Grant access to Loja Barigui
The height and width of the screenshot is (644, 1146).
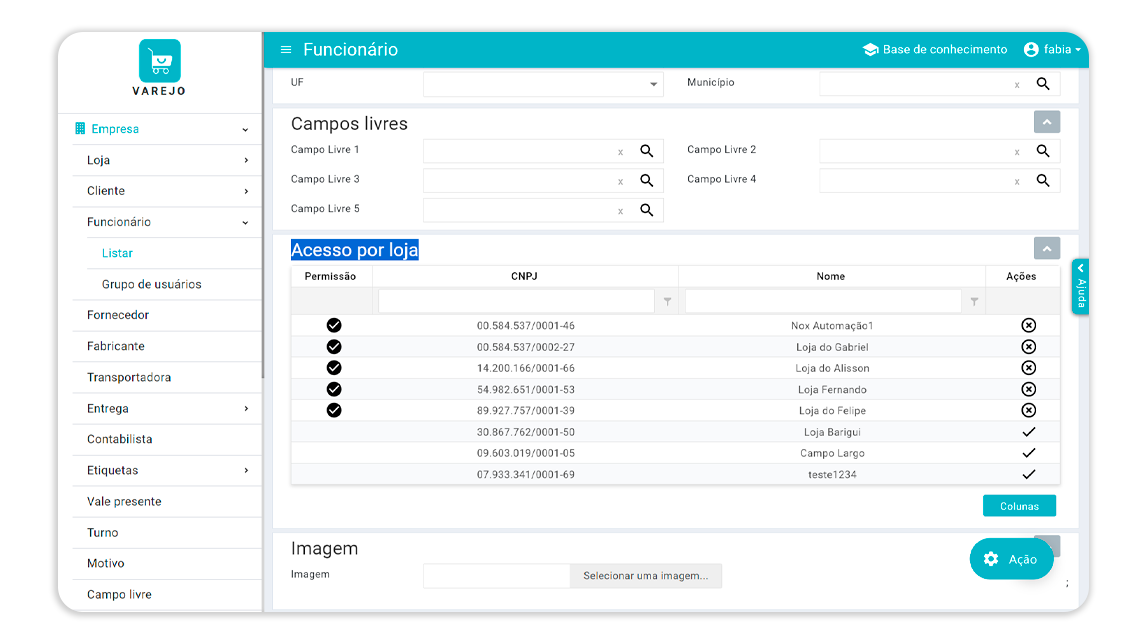click(1028, 432)
